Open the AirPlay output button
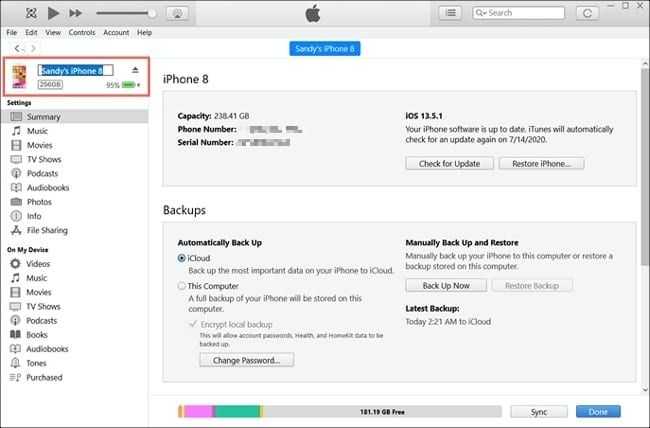The width and height of the screenshot is (650, 428). [x=177, y=13]
